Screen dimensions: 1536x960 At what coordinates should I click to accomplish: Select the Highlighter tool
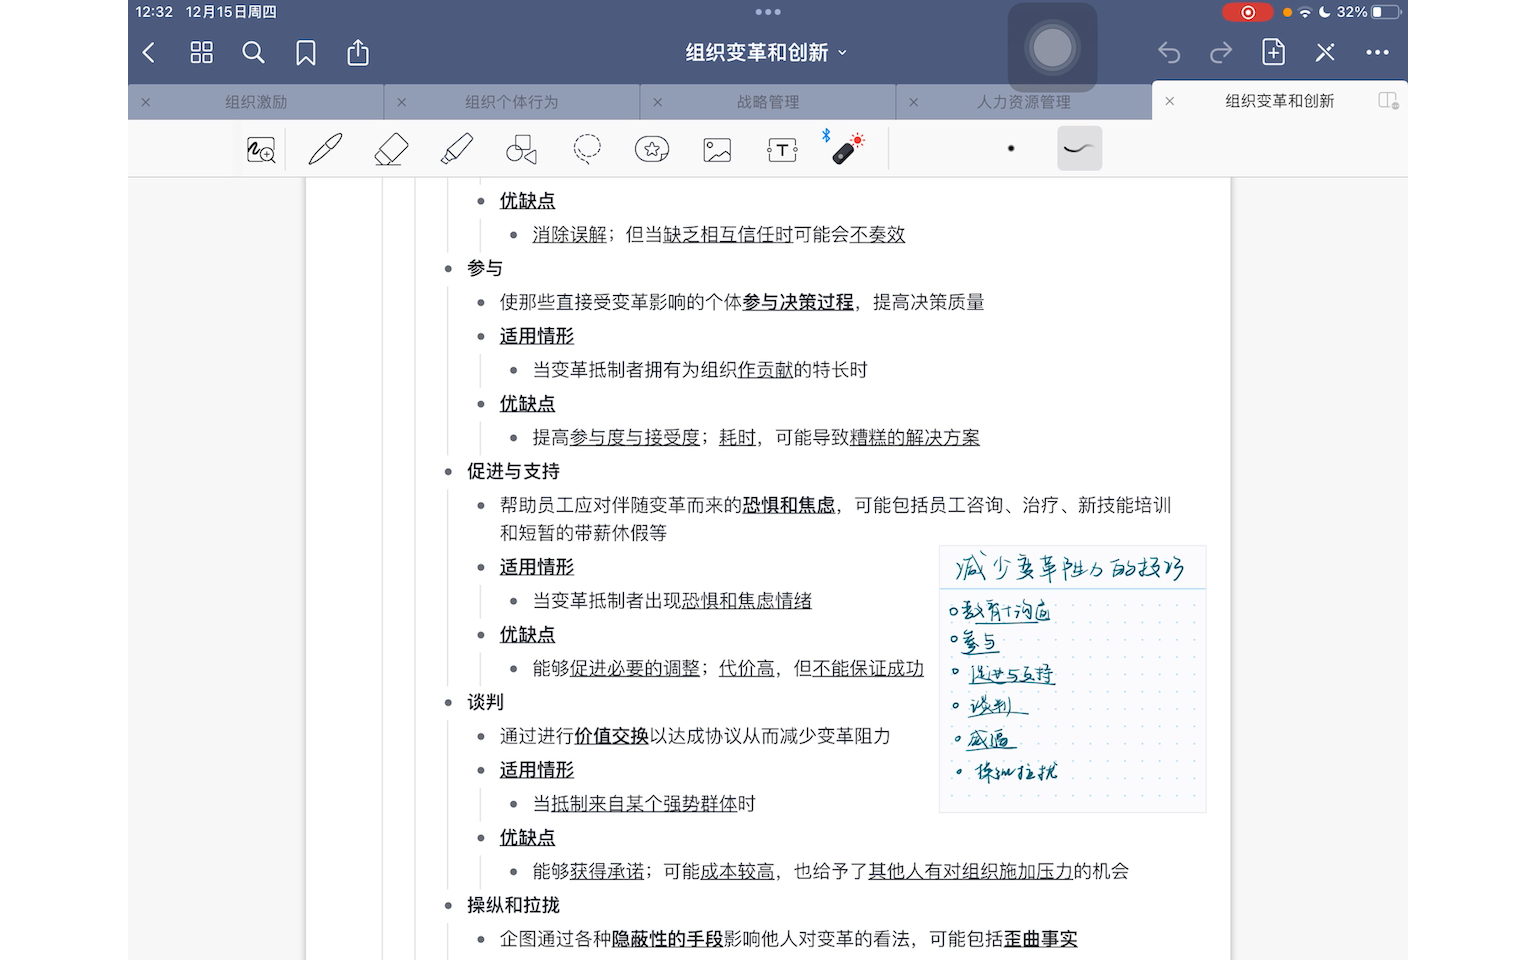(456, 149)
